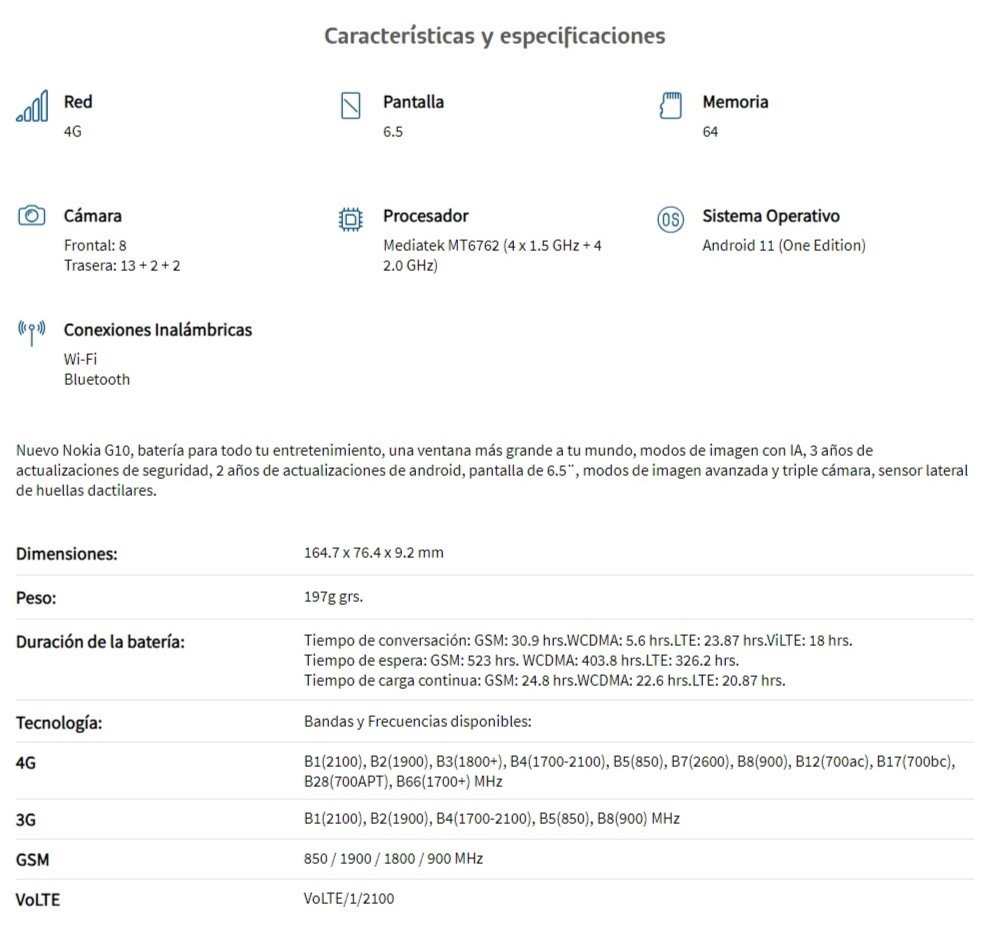Select the Red label
This screenshot has width=990, height=925.
coord(78,102)
